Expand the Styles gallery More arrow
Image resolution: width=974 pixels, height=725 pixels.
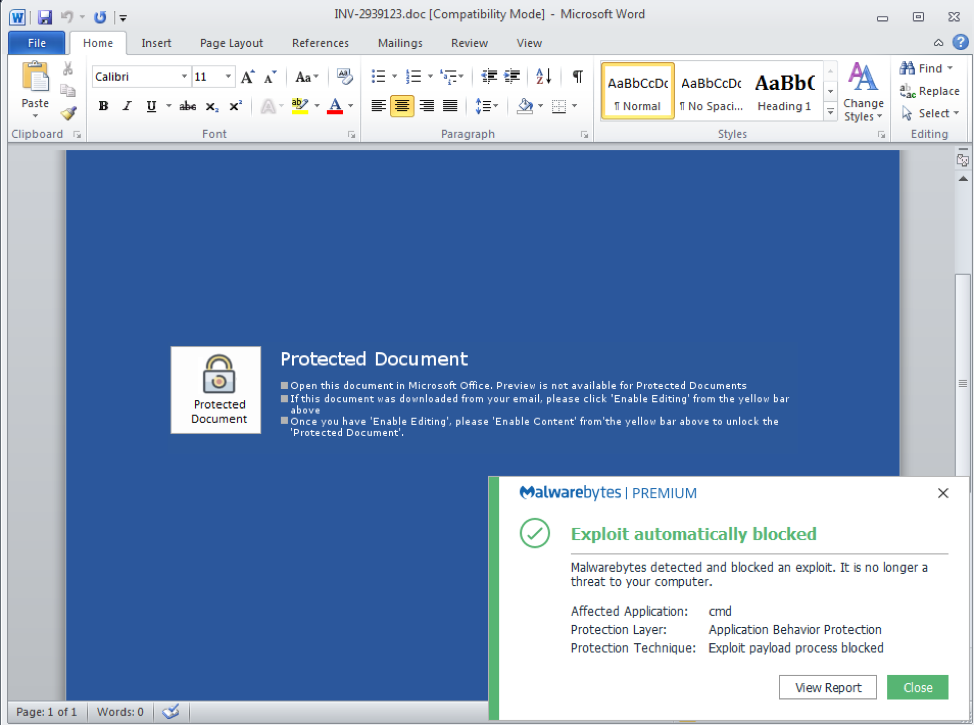coord(831,111)
